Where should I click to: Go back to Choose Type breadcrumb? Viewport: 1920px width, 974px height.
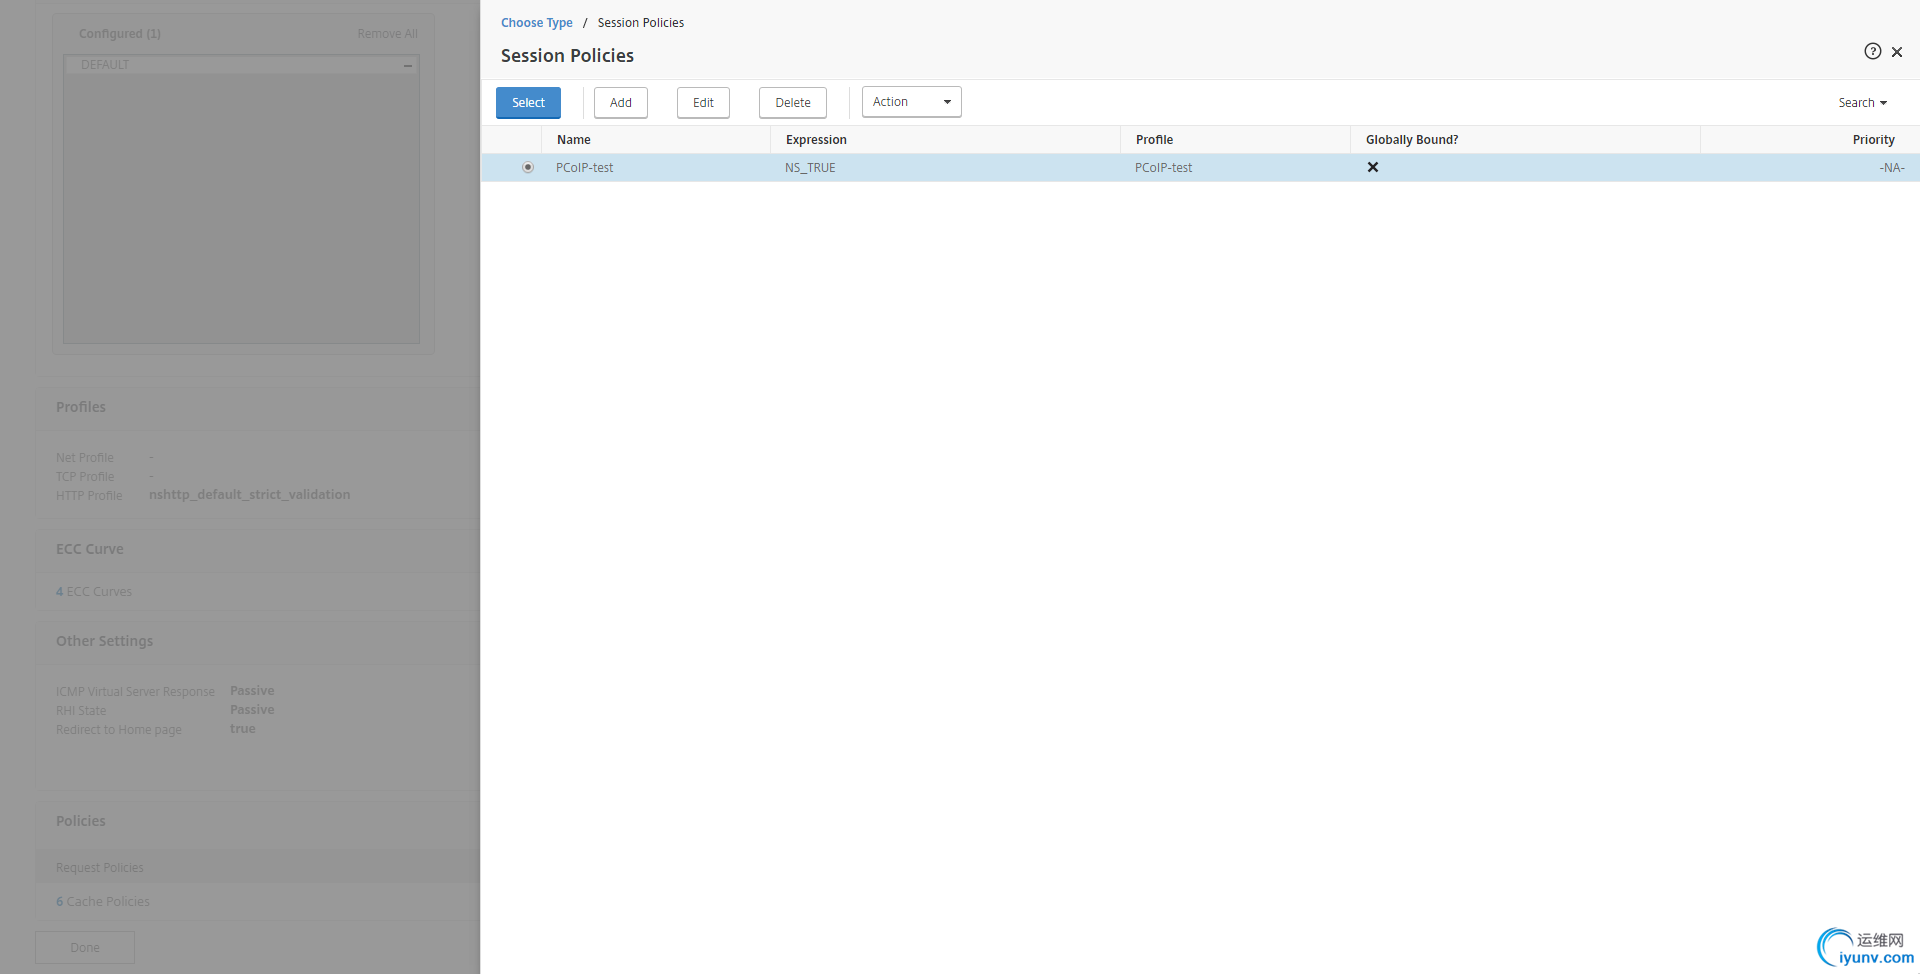537,23
